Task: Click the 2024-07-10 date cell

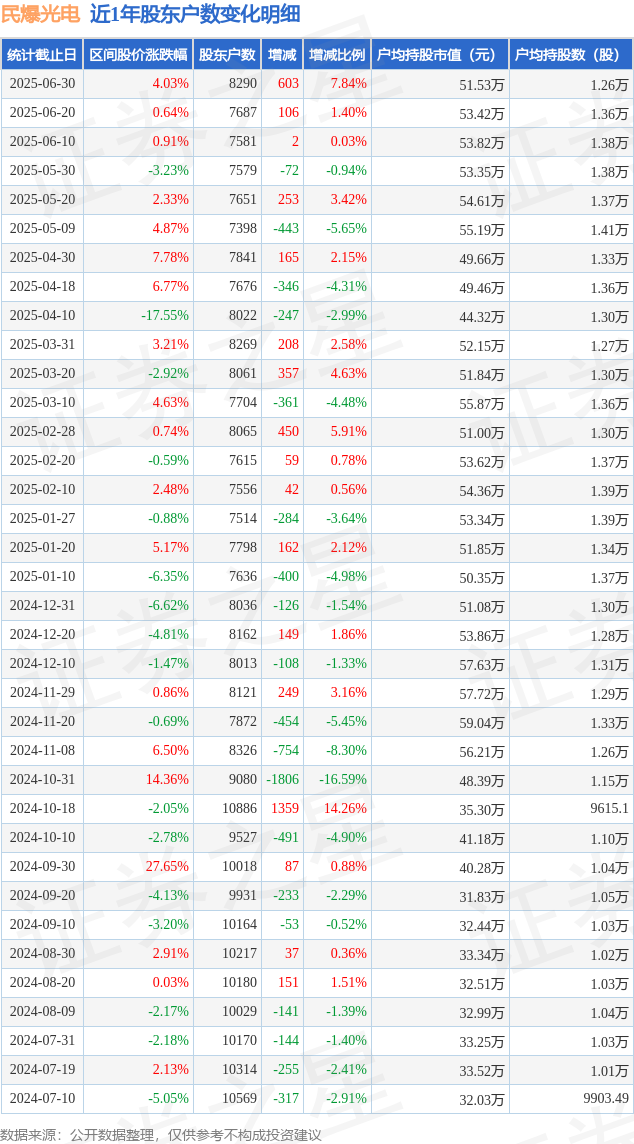Action: (42, 1098)
